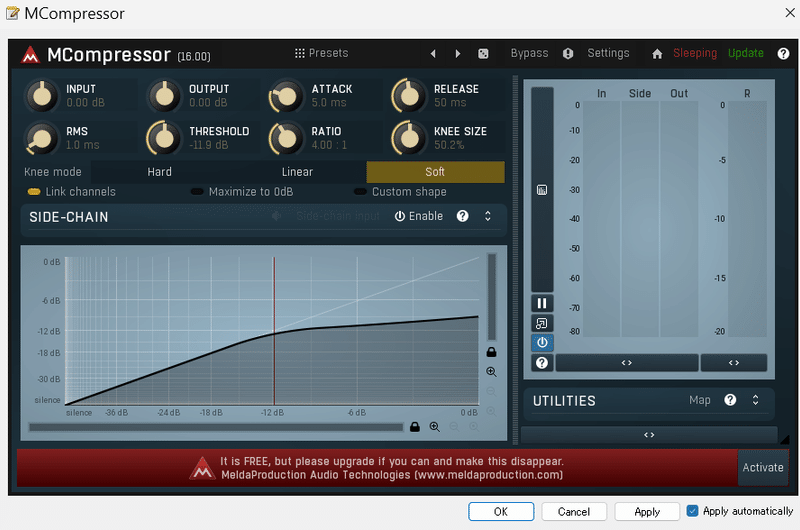Load the next preset arrow
Viewport: 800px width, 530px height.
pos(458,54)
